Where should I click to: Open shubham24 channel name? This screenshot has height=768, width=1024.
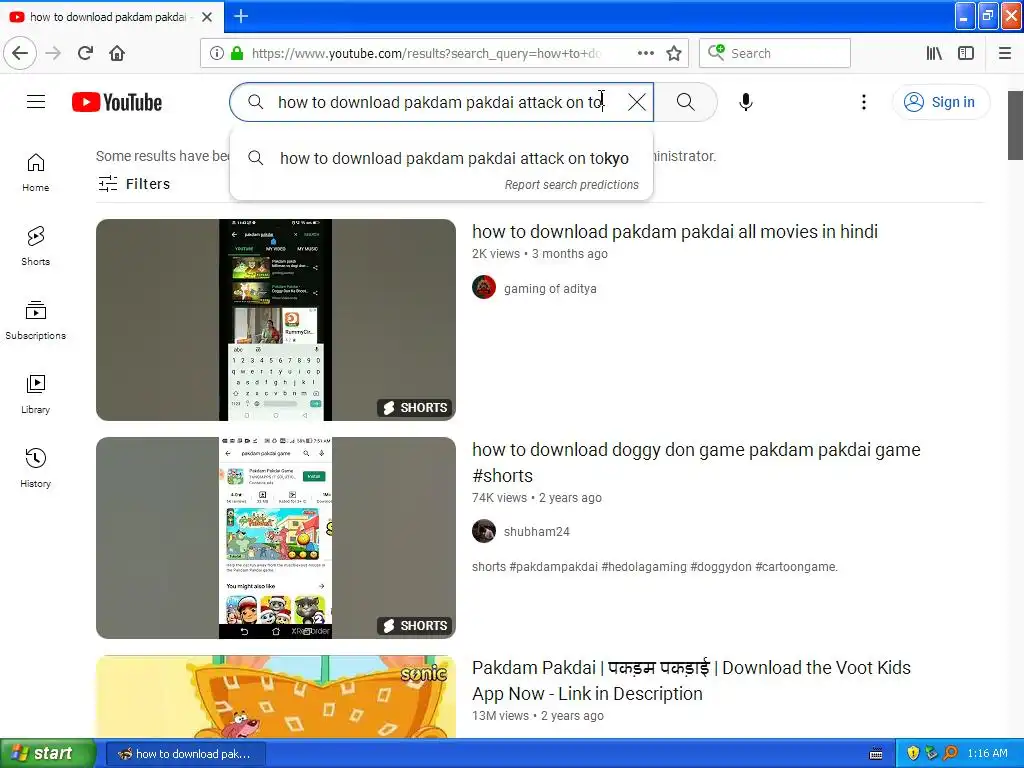click(x=537, y=532)
